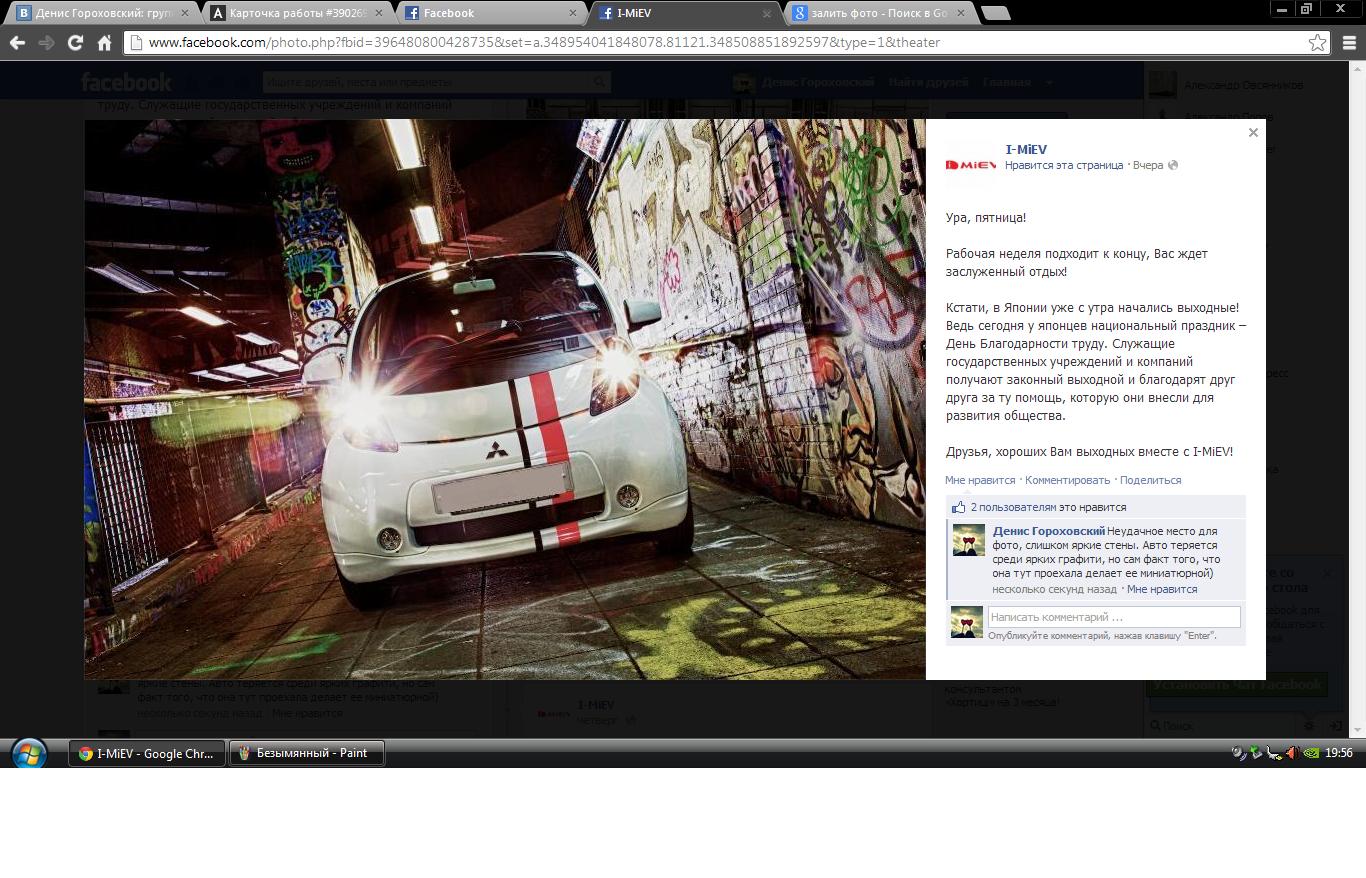Open the Windows Start button
Image resolution: width=1366 pixels, height=878 pixels.
click(28, 753)
